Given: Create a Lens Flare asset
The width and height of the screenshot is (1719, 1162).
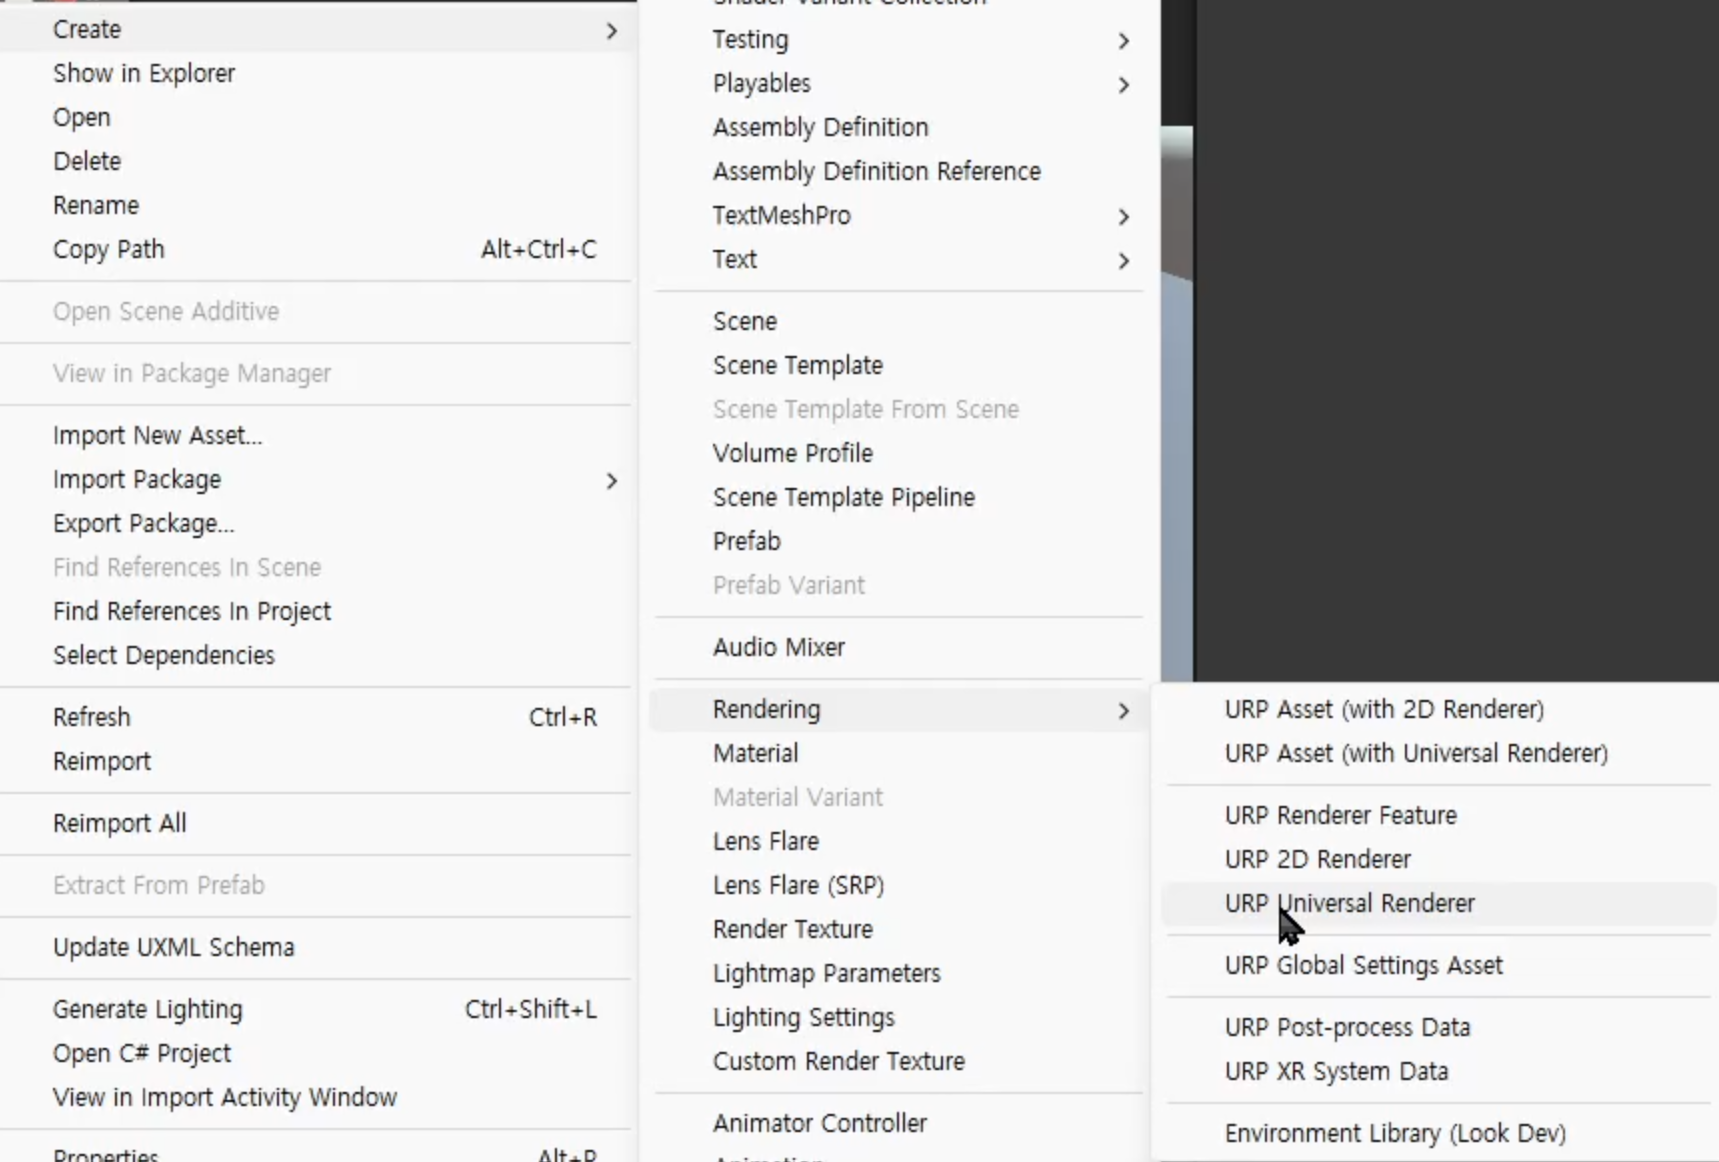Looking at the screenshot, I should click(898, 842).
